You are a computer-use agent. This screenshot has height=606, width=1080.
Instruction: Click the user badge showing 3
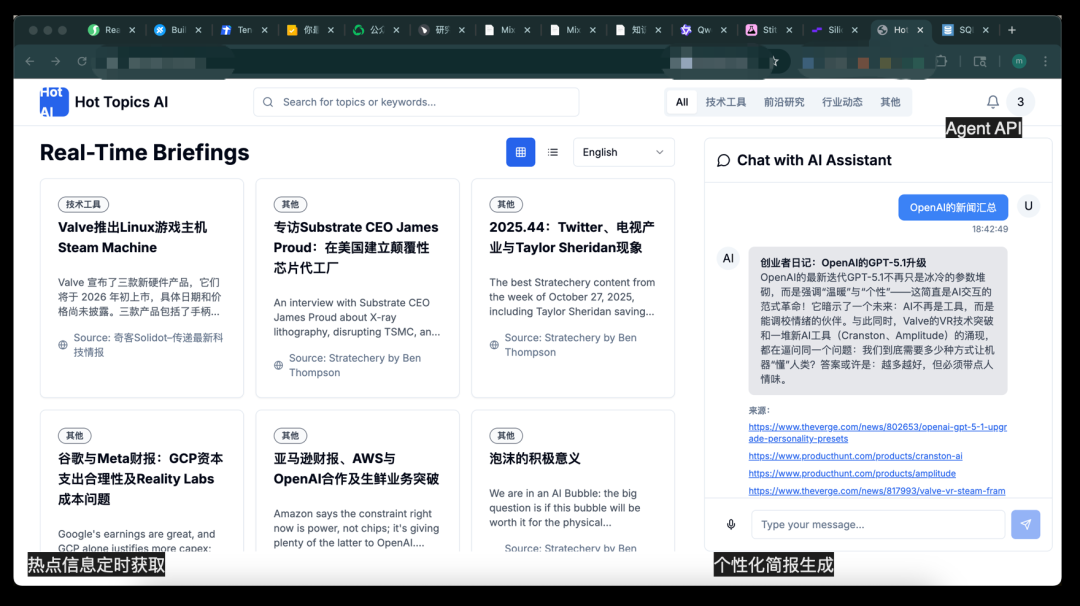pos(1021,102)
